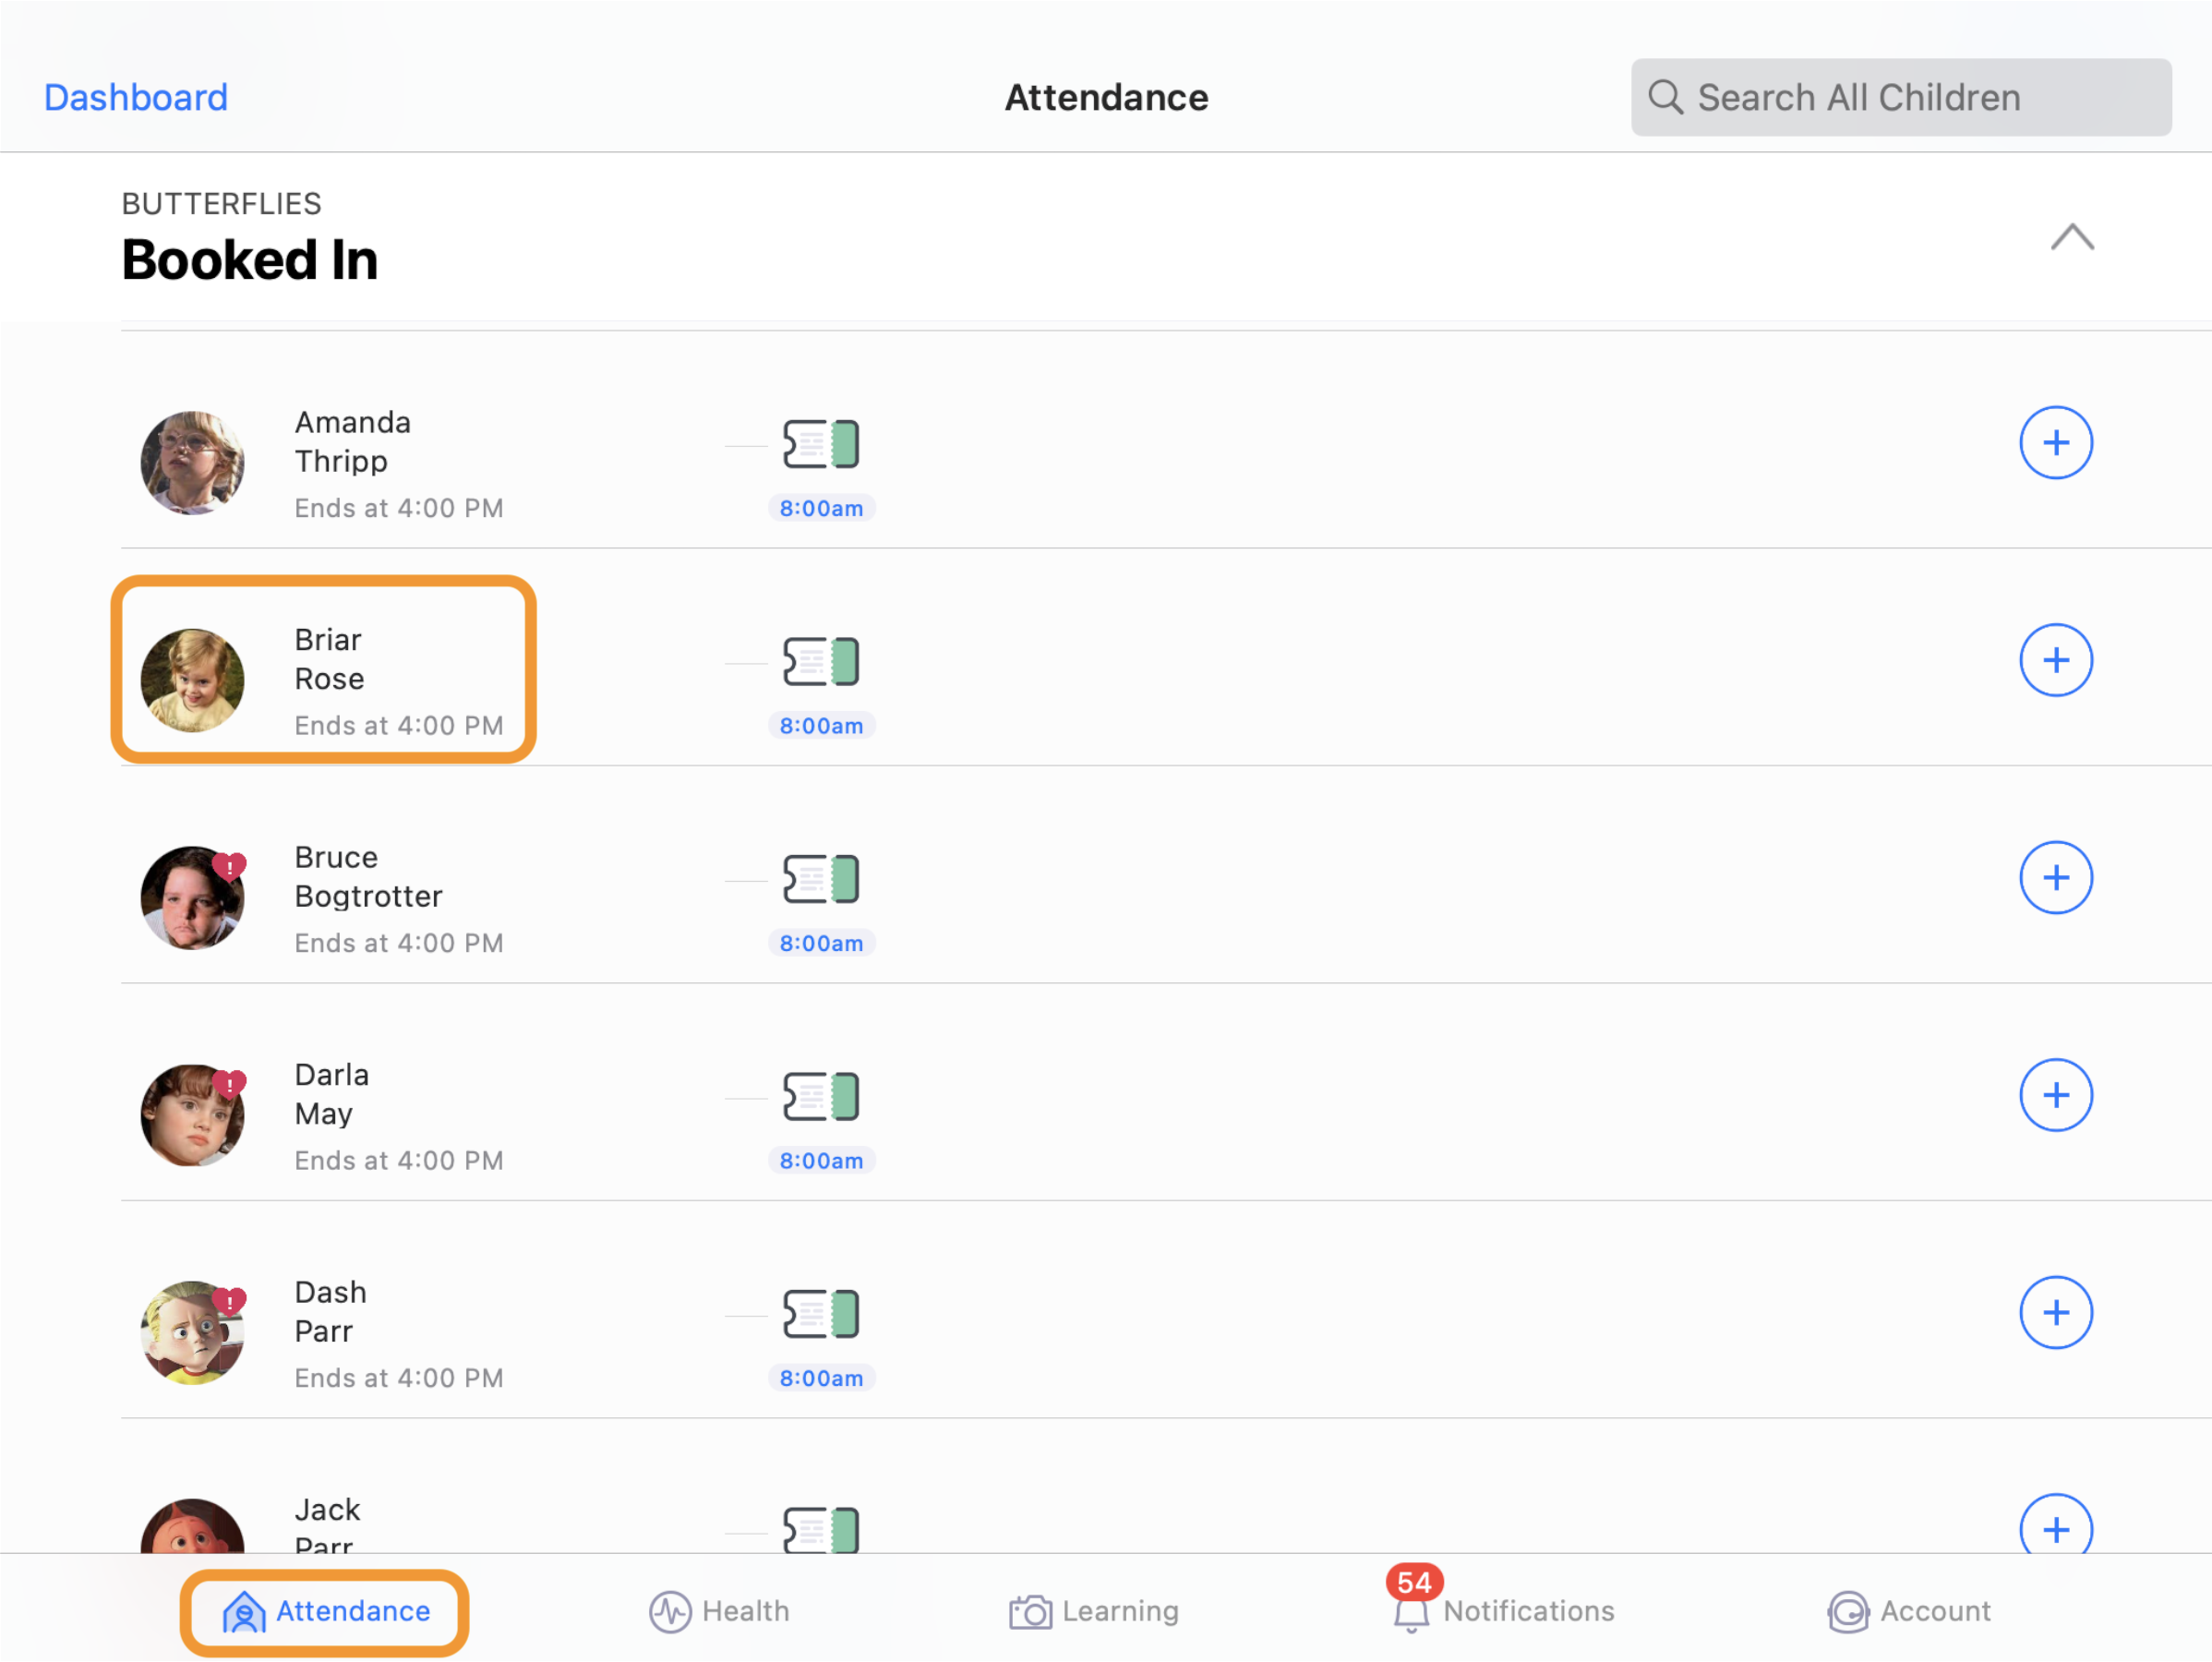Check in Amanda Thripp with plus button
The image size is (2212, 1662).
pos(2057,443)
